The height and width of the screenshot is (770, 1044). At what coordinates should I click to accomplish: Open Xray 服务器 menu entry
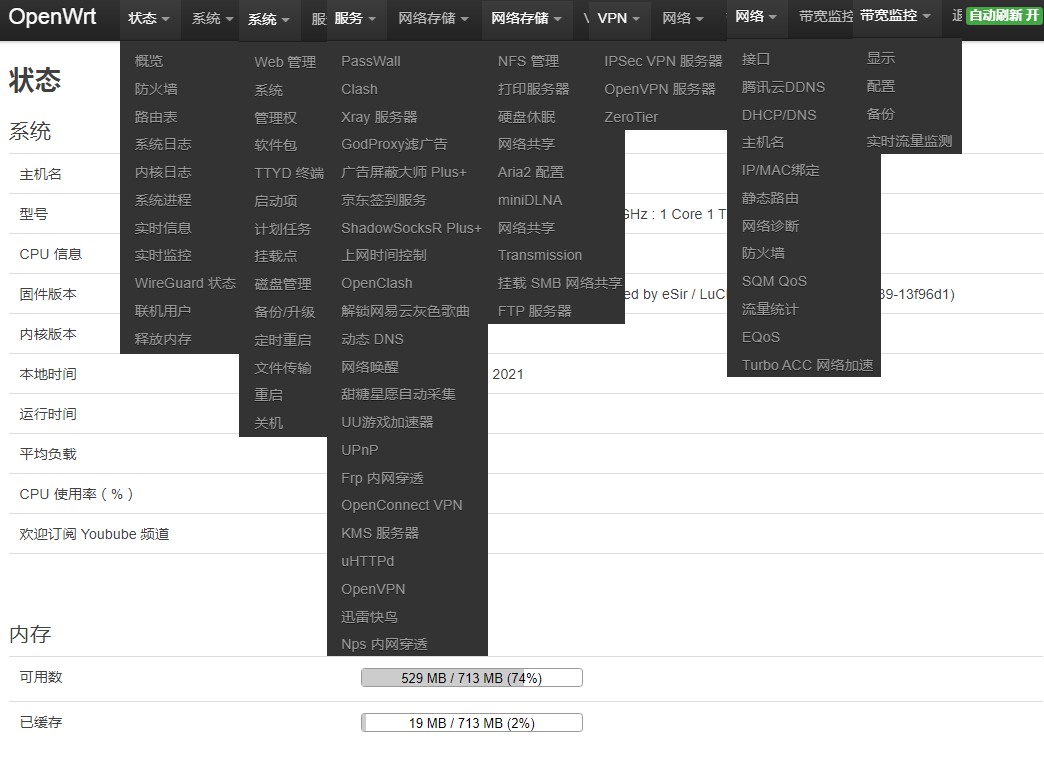[379, 117]
